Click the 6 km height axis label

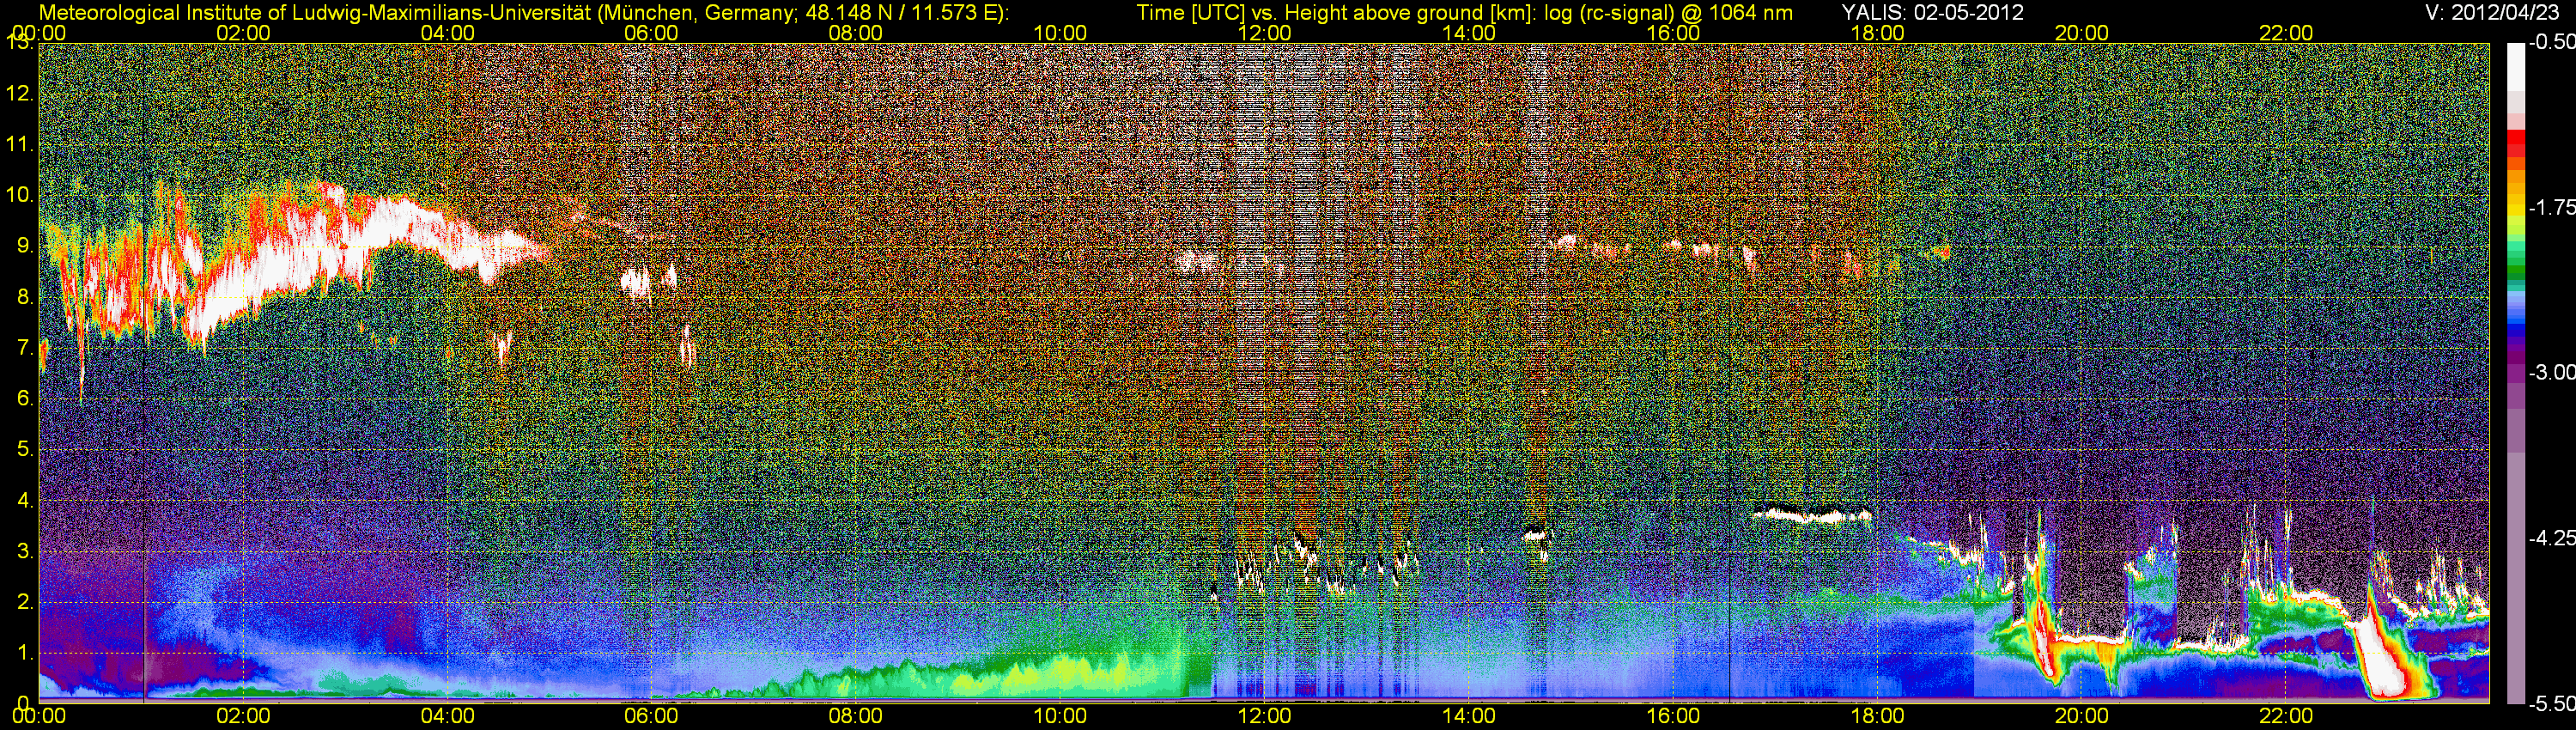click(25, 398)
